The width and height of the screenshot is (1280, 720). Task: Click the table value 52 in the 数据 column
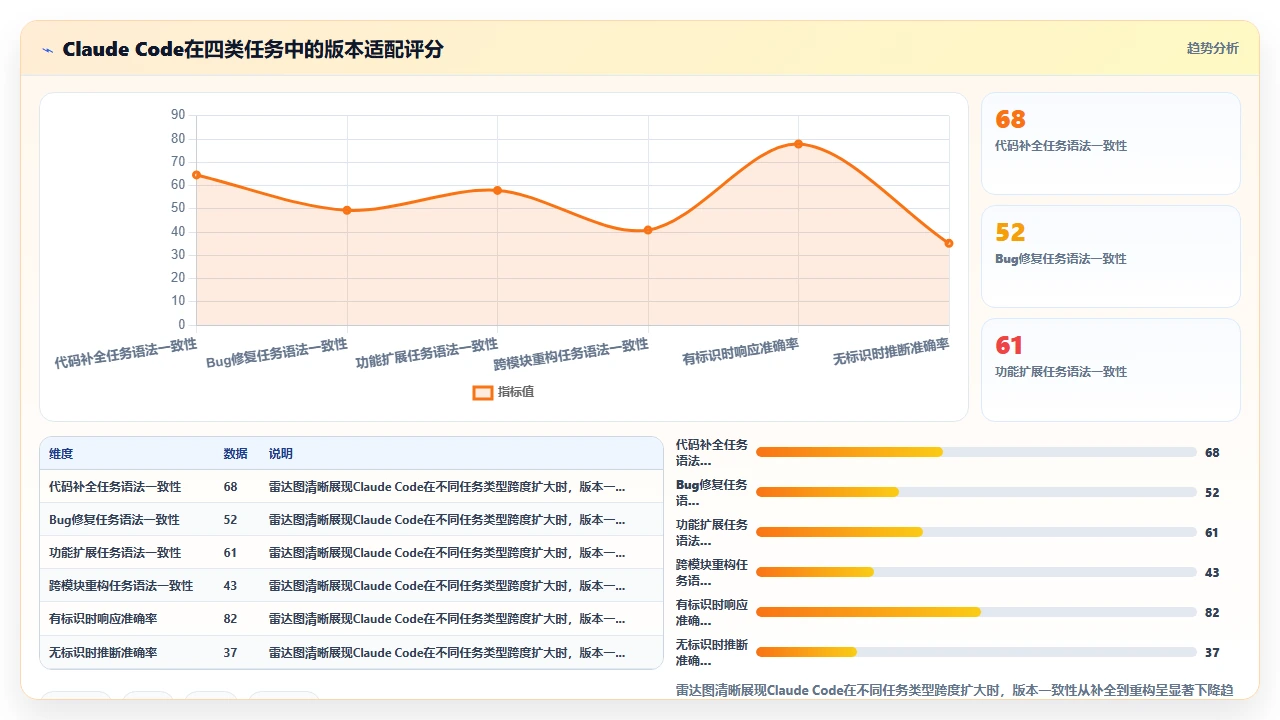pyautogui.click(x=230, y=520)
